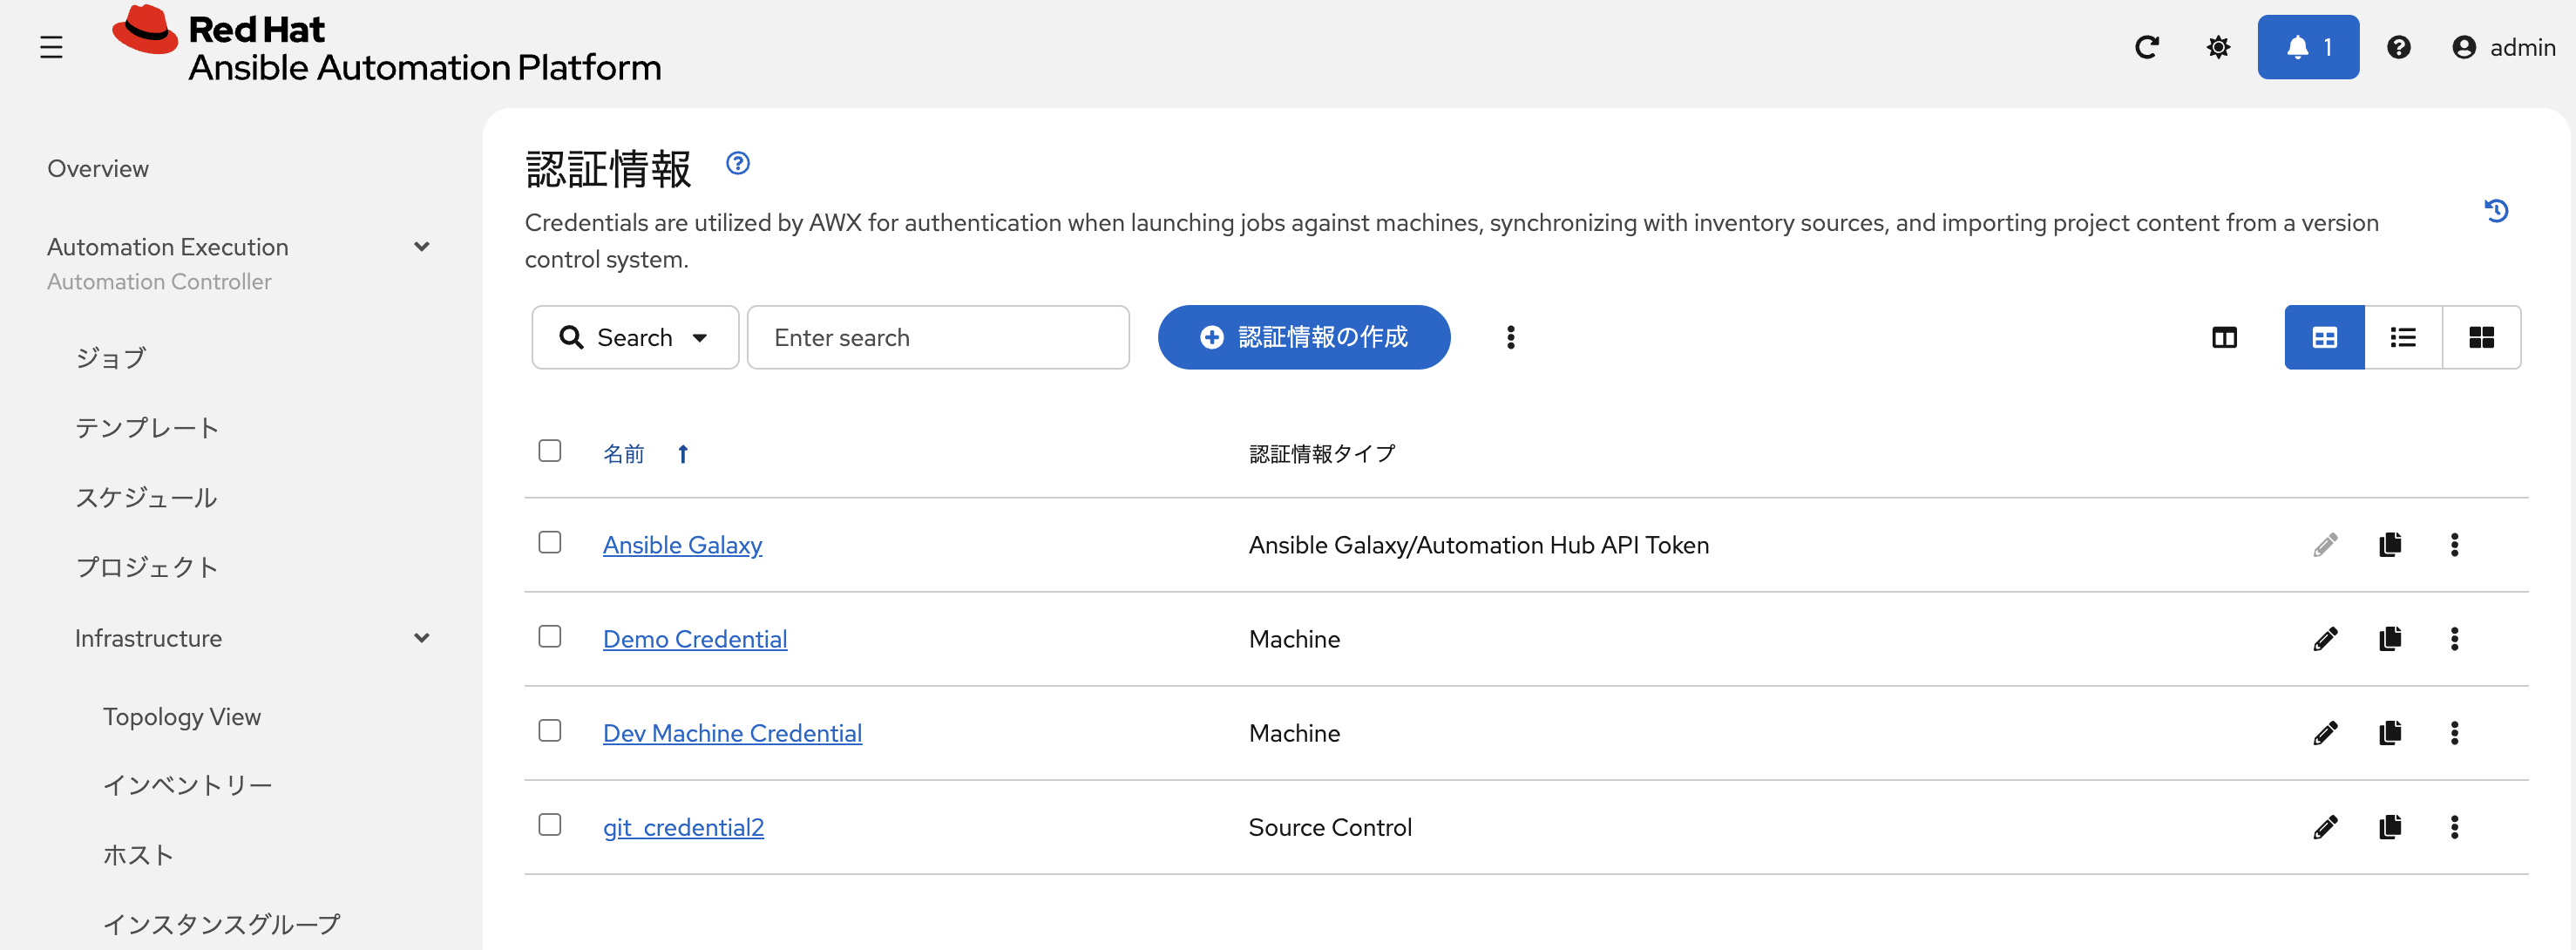Image resolution: width=2576 pixels, height=950 pixels.
Task: Switch to card view using the card icon
Action: coord(2482,337)
